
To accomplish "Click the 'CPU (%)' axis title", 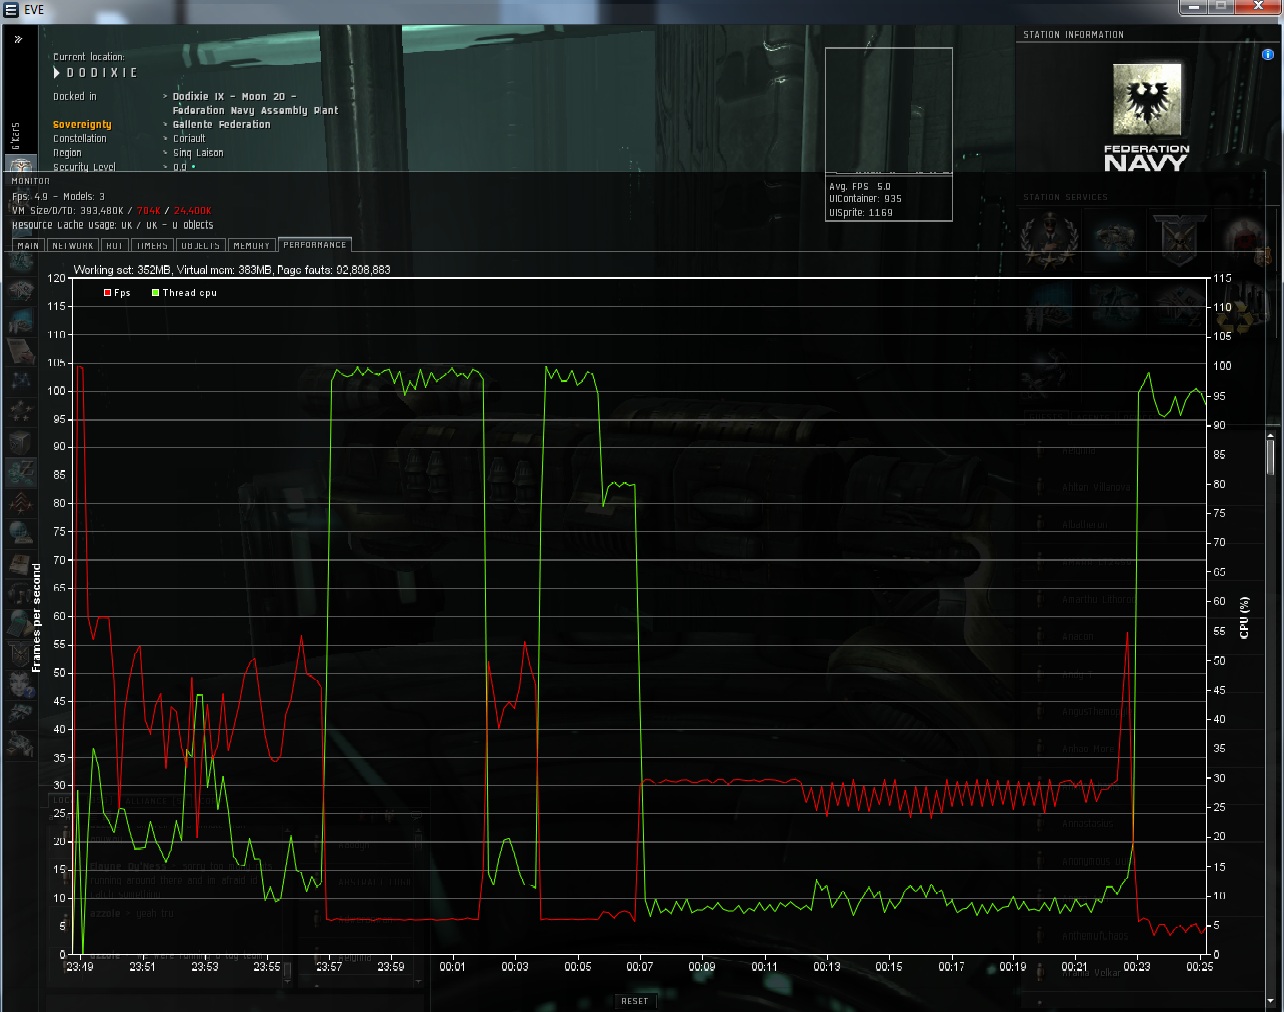I will (x=1244, y=617).
